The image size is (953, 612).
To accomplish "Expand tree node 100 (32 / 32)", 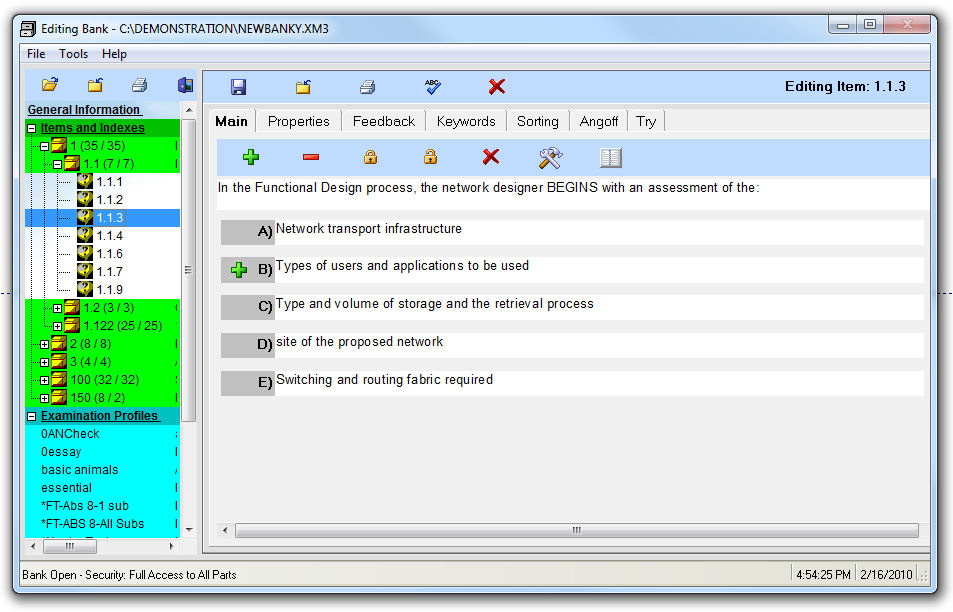I will [x=44, y=380].
